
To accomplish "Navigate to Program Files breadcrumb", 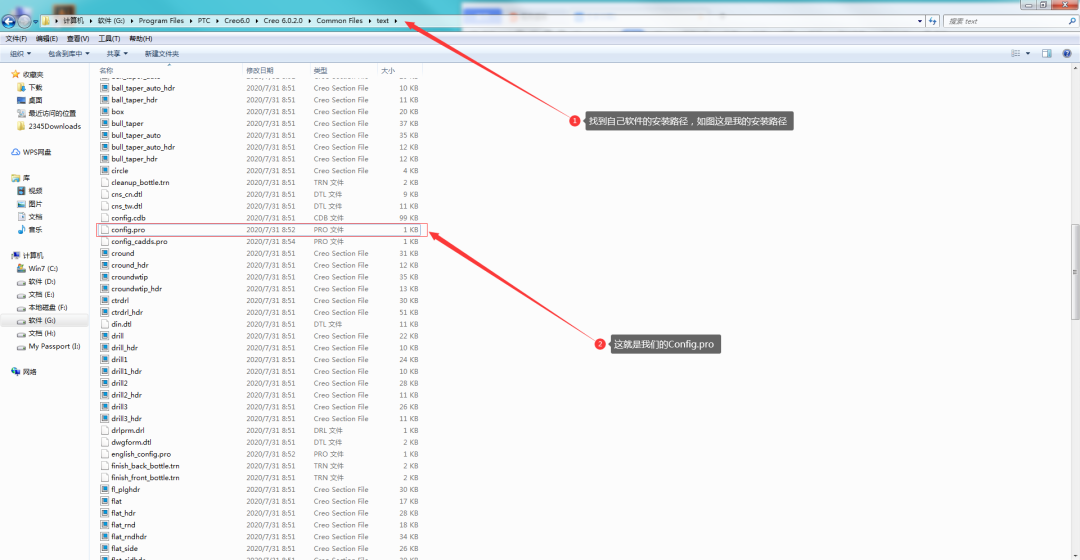I will pos(161,21).
